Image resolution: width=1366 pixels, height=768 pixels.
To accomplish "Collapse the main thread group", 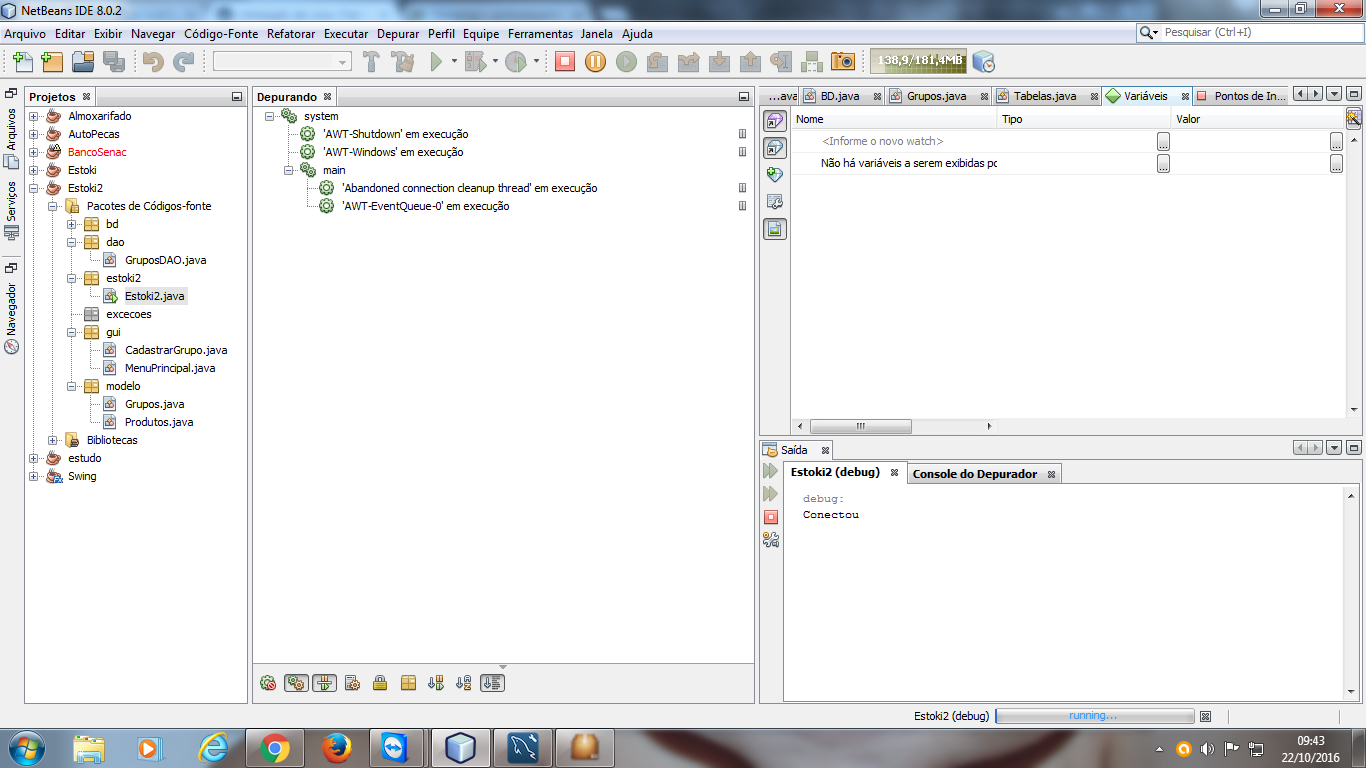I will pyautogui.click(x=288, y=170).
